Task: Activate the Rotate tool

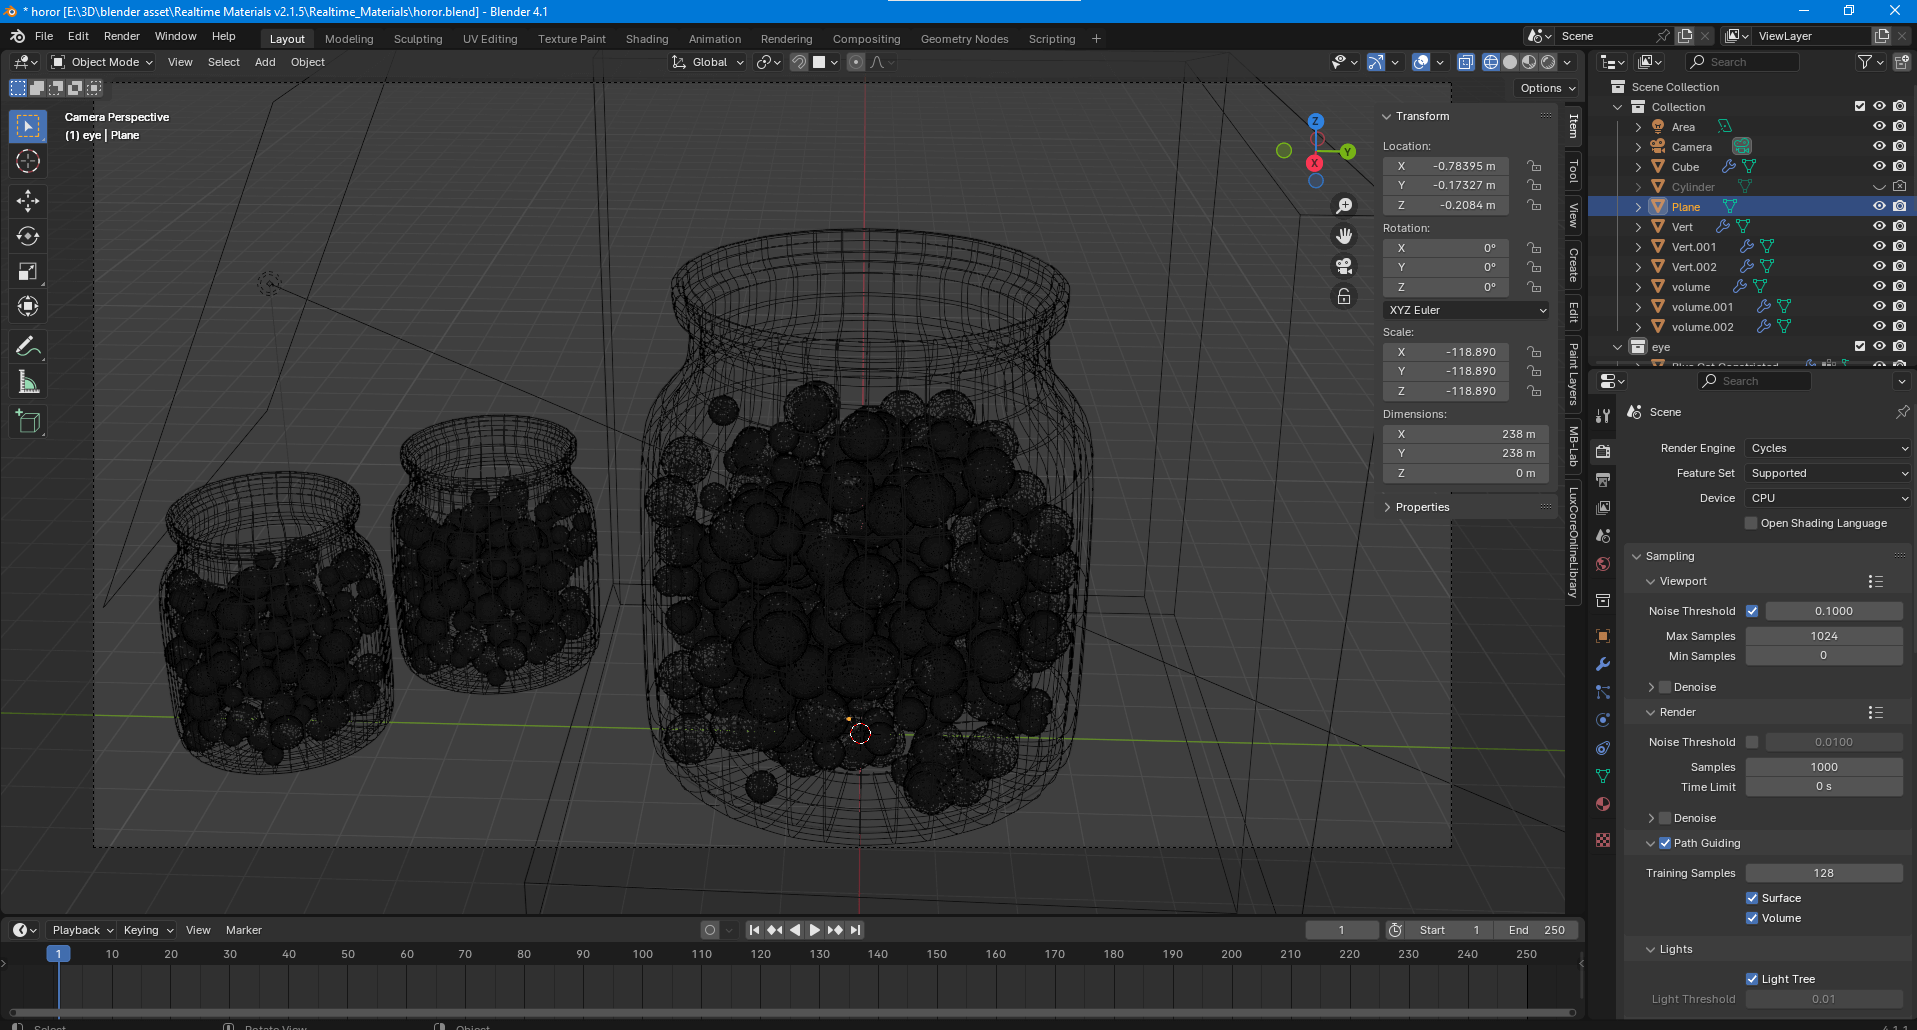Action: pos(28,236)
